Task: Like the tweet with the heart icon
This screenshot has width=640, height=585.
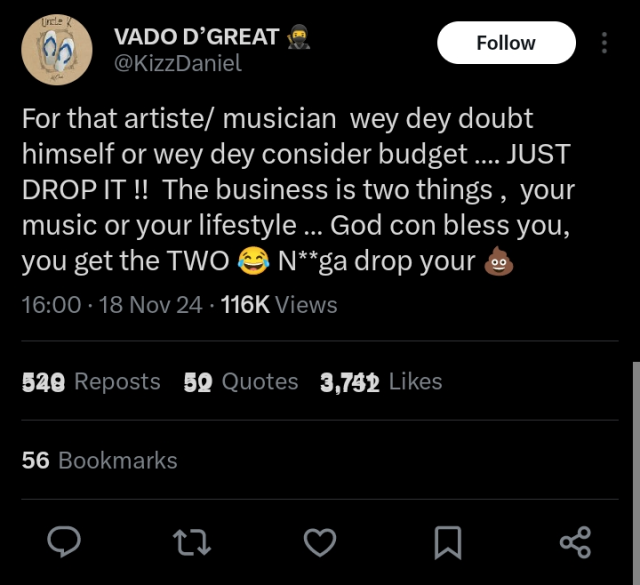Action: coord(319,543)
